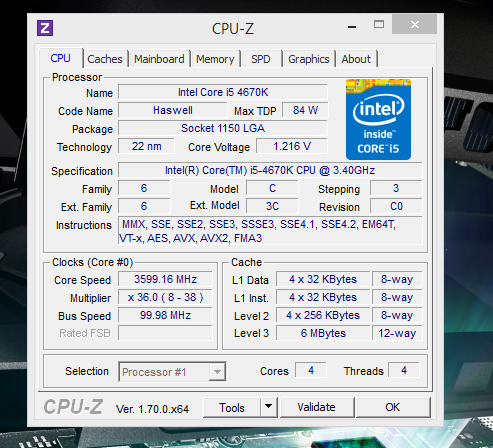This screenshot has width=493, height=448.
Task: Click the CPU-Z purple Z app icon
Action: [45, 28]
